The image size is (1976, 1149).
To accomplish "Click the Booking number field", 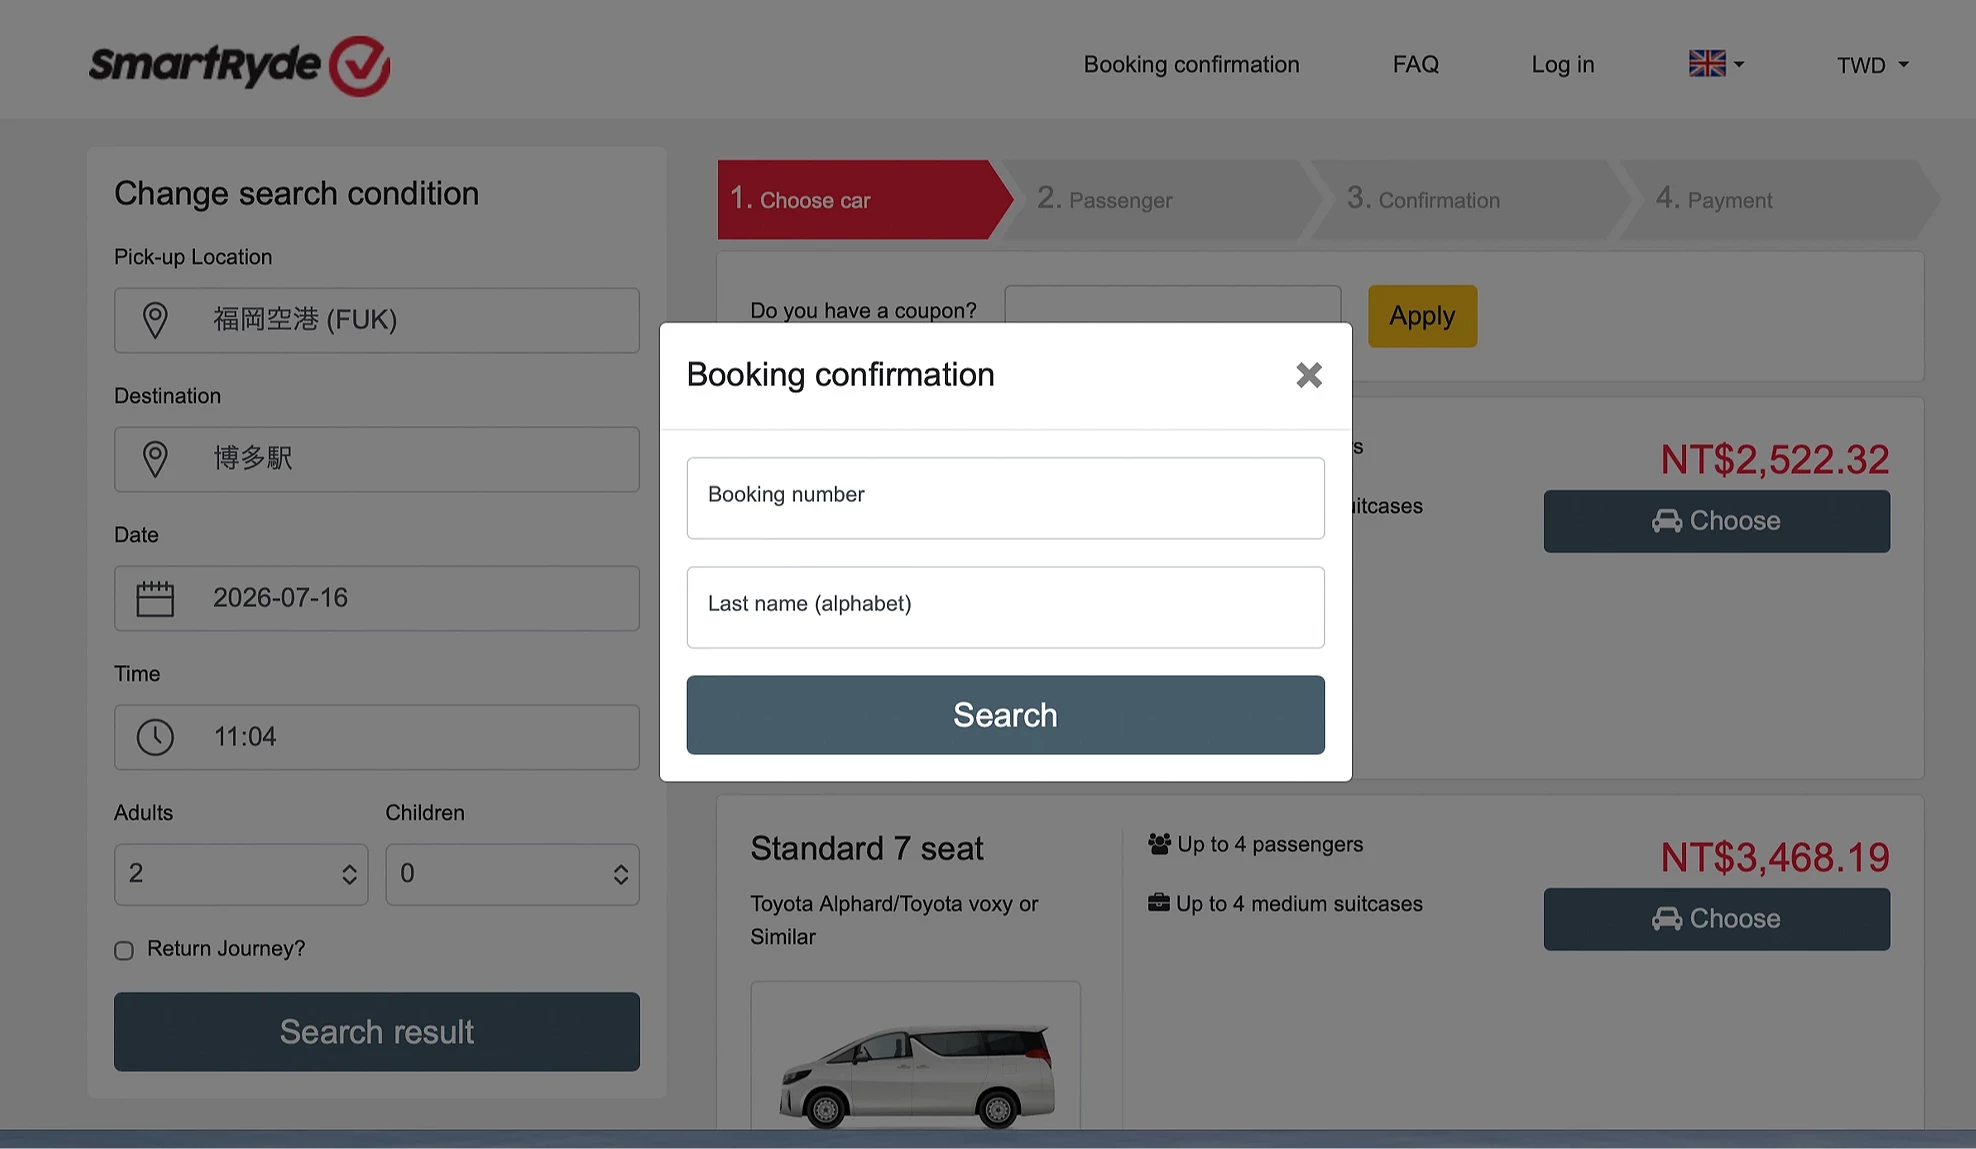I will tap(1005, 498).
